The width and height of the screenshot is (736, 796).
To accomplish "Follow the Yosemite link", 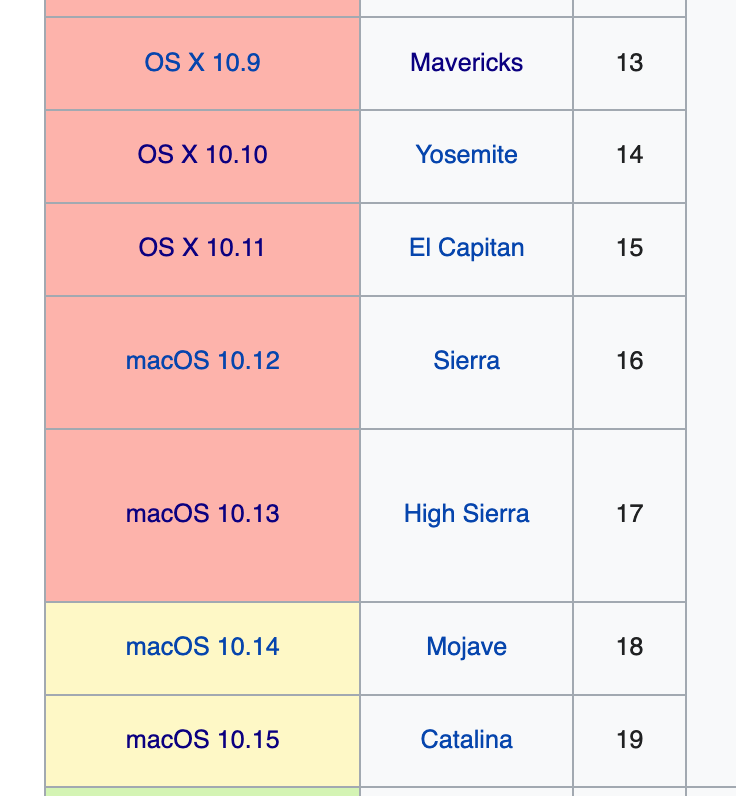I will [x=466, y=155].
